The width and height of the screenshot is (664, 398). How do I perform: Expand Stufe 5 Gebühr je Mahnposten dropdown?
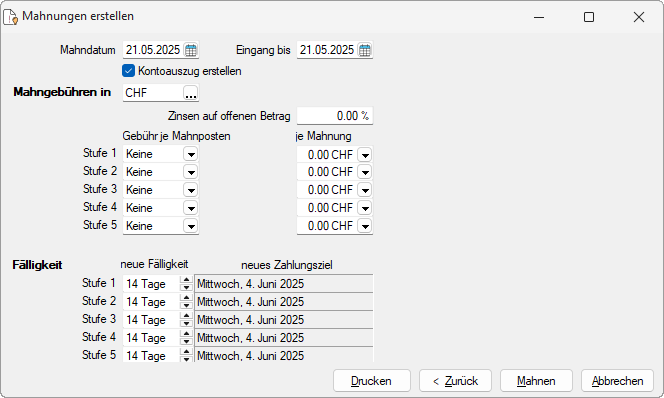point(191,226)
